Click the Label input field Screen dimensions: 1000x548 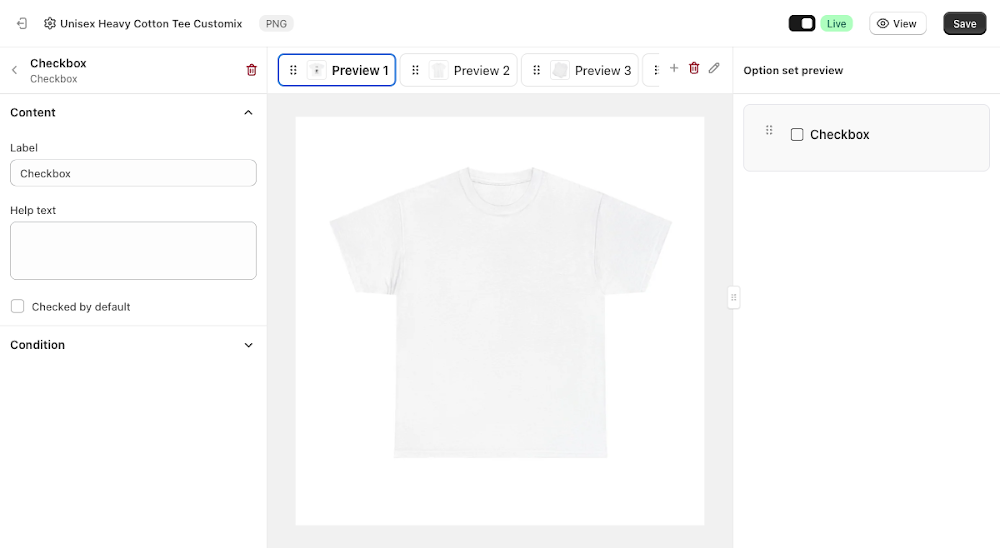(133, 173)
